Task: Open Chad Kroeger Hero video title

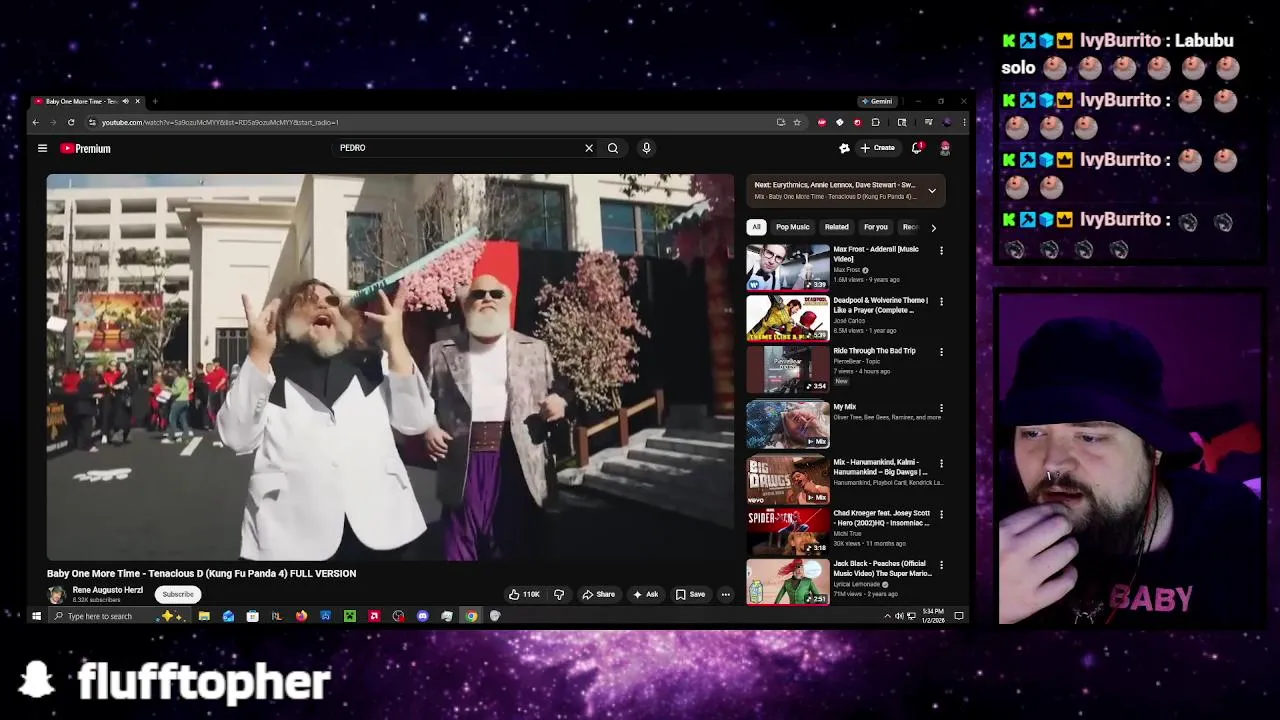Action: (882, 518)
